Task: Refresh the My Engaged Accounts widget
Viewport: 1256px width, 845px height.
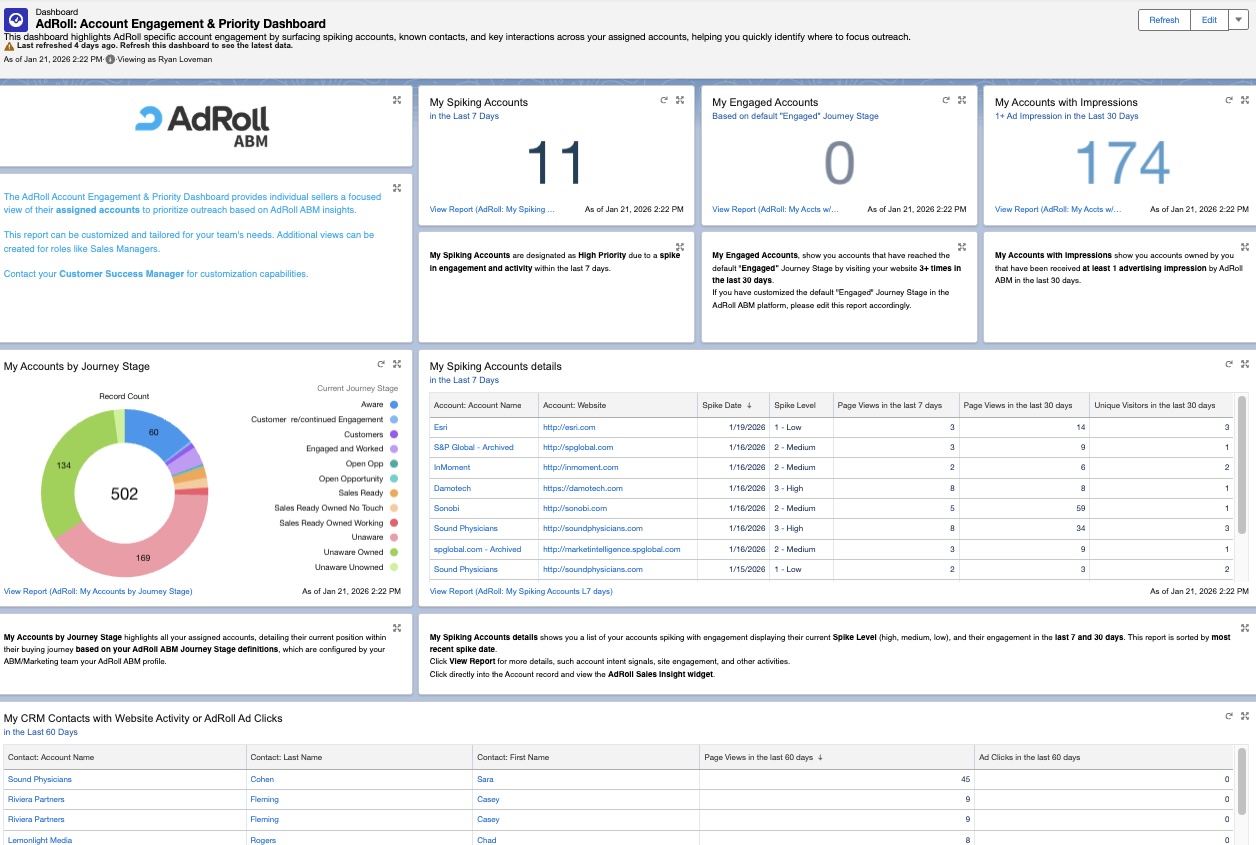Action: 946,100
